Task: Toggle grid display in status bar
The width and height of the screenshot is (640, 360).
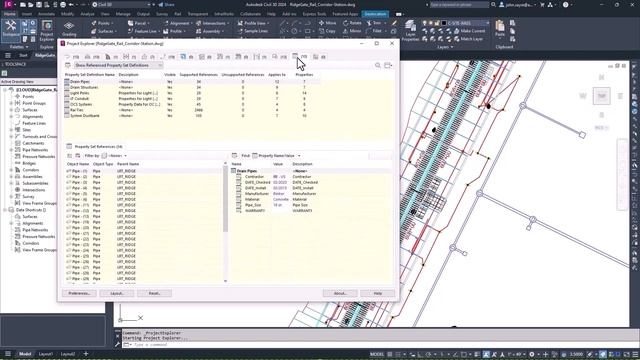Action: pyautogui.click(x=390, y=354)
